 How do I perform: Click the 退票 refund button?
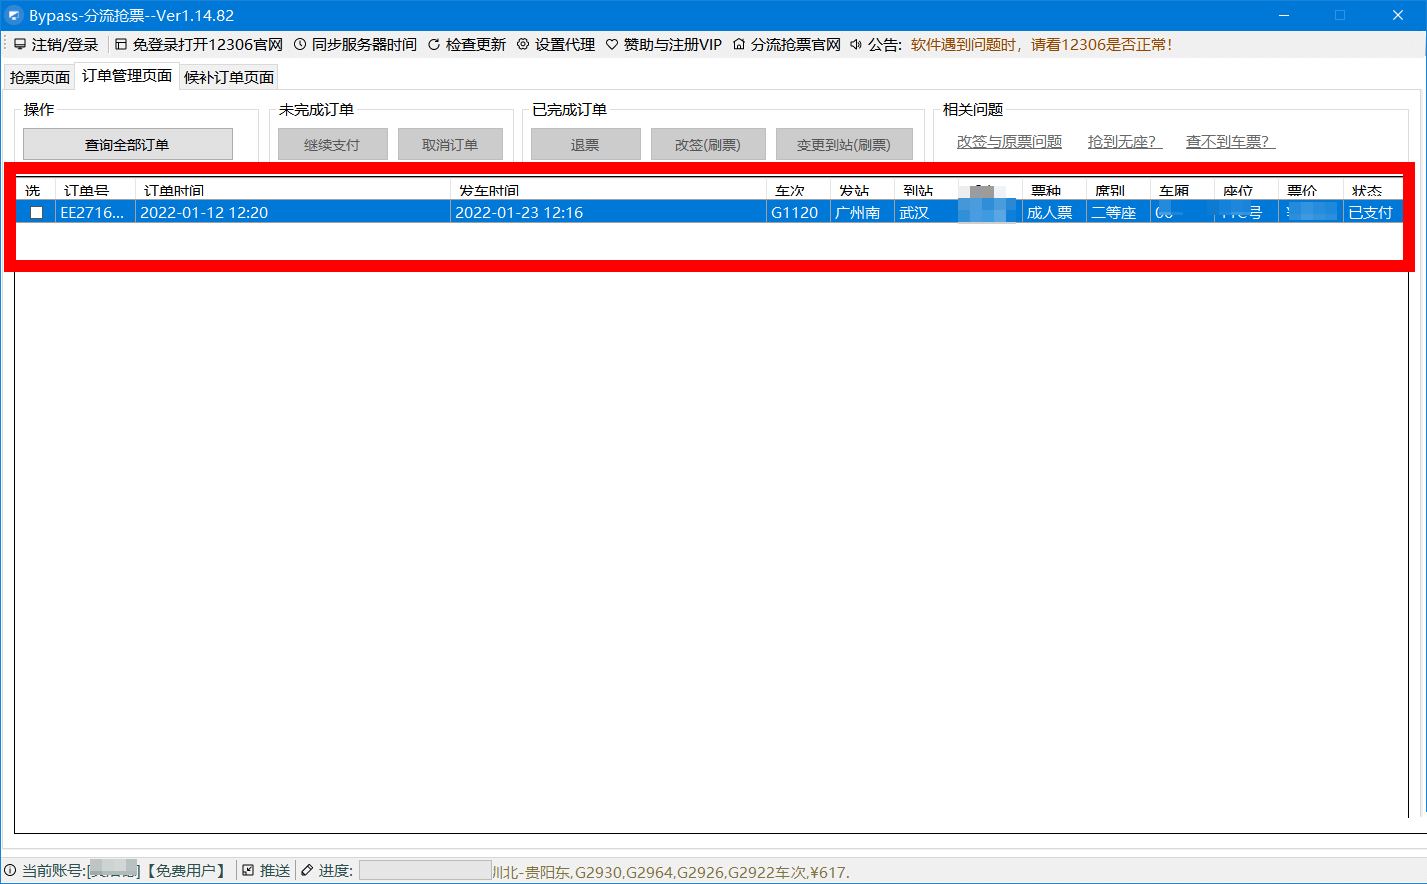tap(585, 145)
